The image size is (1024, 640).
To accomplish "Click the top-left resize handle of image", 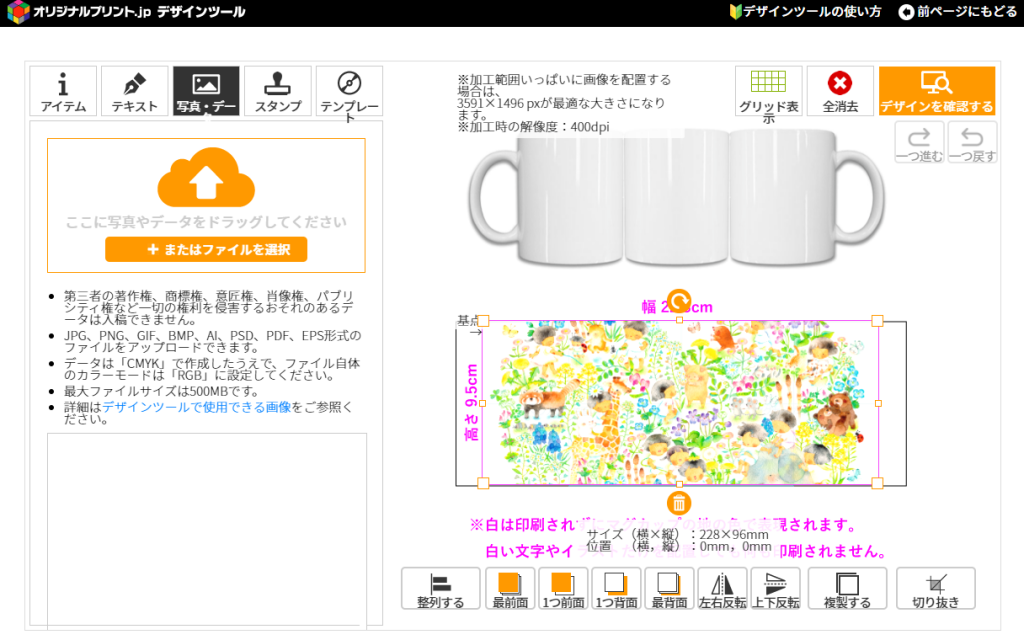I will (483, 321).
